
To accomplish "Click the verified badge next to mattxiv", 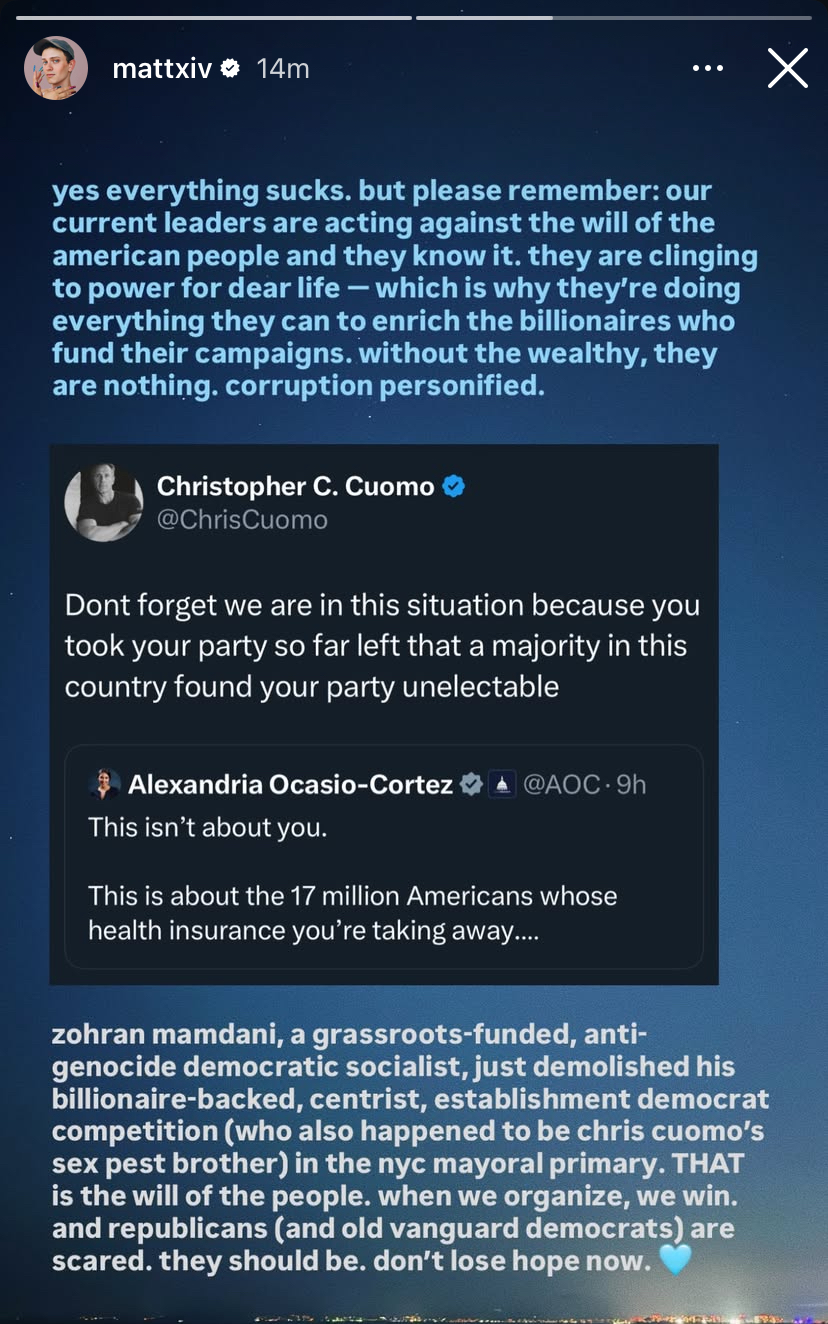I will pos(231,68).
